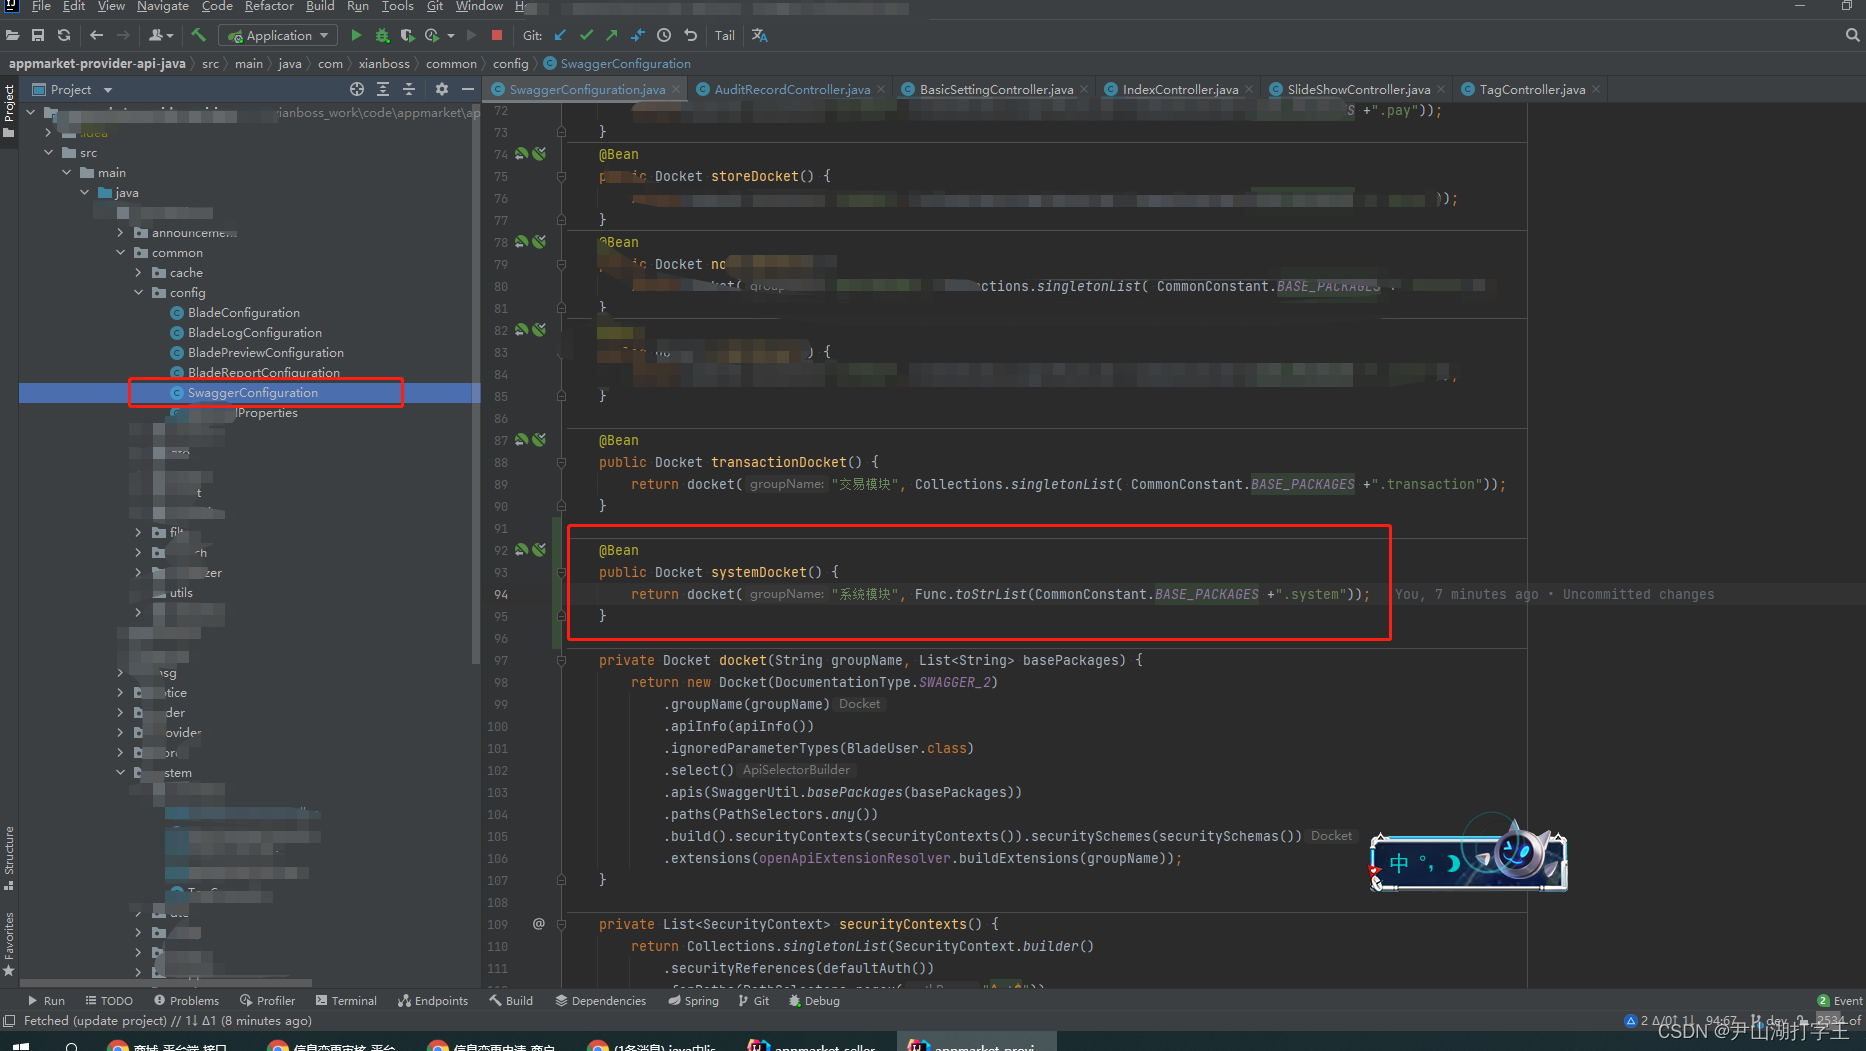Collapse the common package
Screen dimensions: 1866x1051
pyautogui.click(x=120, y=253)
